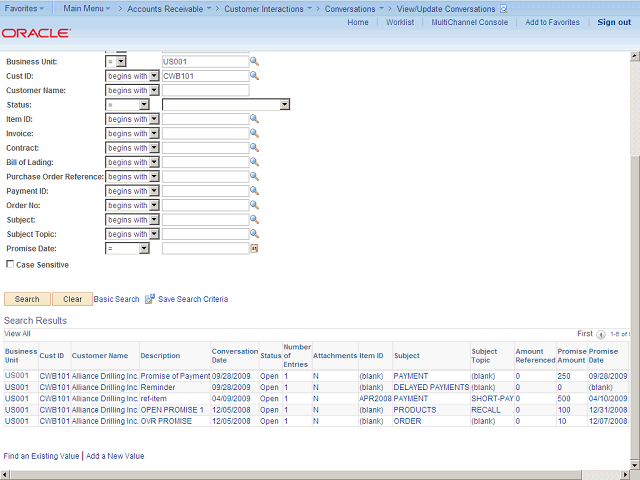The image size is (640, 480).
Task: Click the Save Search Criteria icon
Action: tap(150, 299)
